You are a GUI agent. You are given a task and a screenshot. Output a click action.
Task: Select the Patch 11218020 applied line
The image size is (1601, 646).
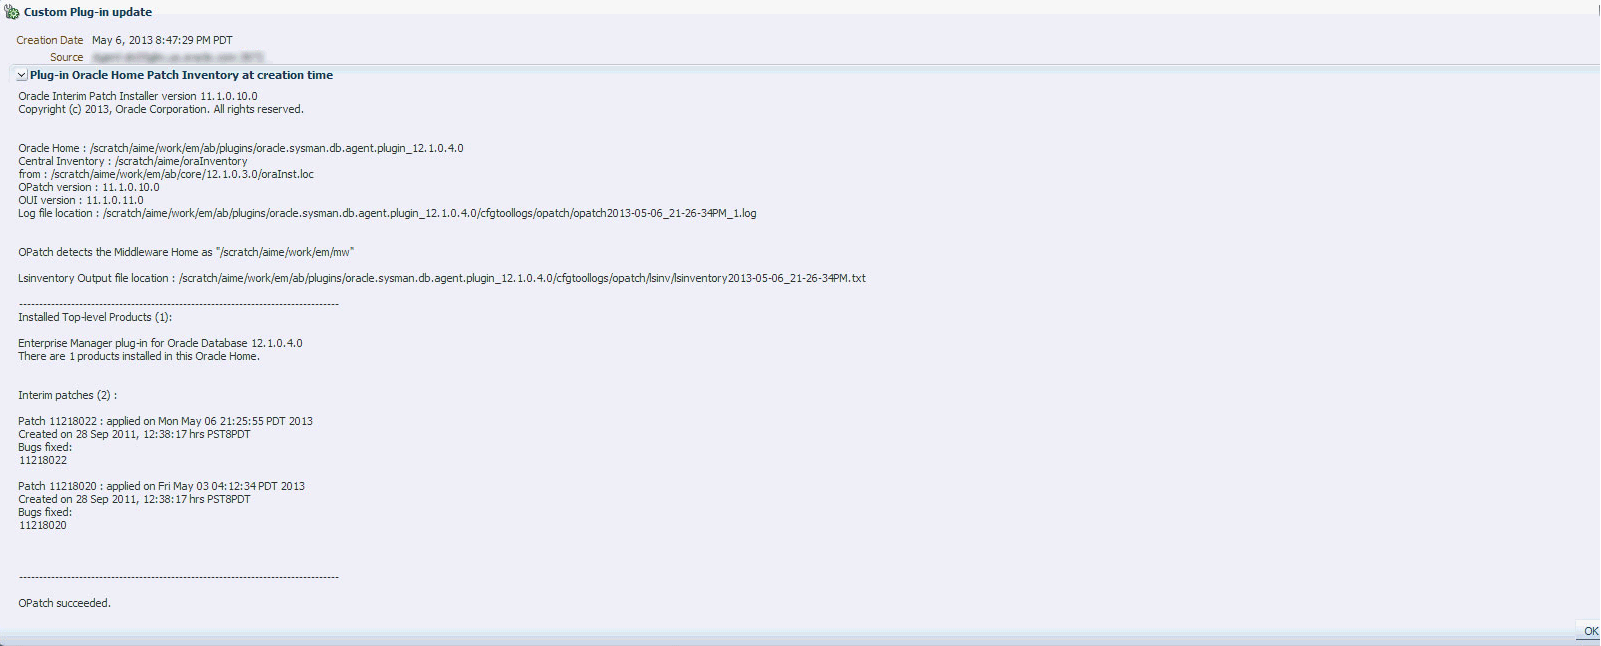[x=162, y=486]
